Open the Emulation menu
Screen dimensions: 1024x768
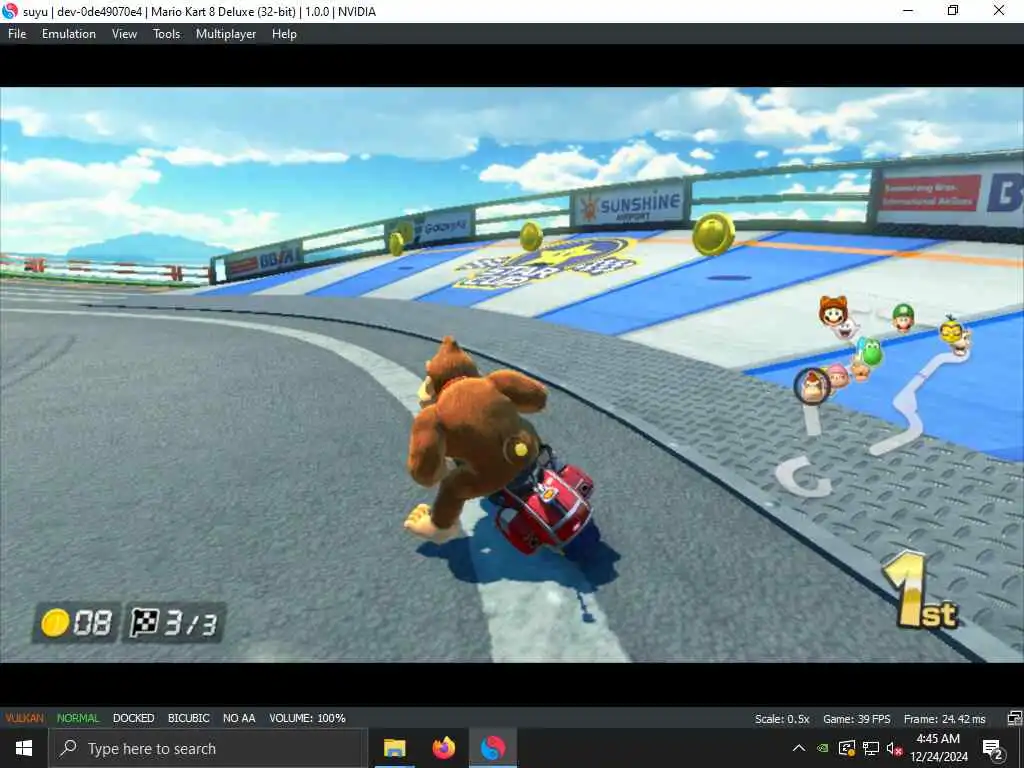pos(69,34)
